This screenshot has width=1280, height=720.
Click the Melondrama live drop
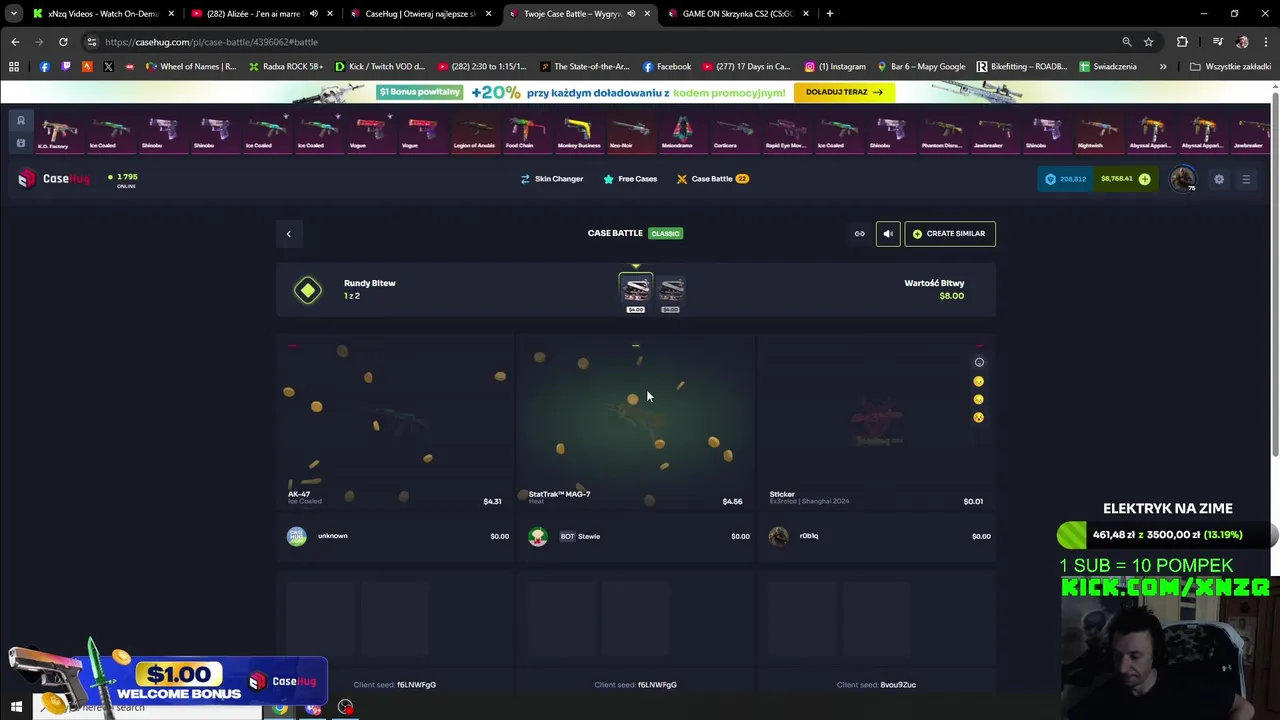coord(682,133)
